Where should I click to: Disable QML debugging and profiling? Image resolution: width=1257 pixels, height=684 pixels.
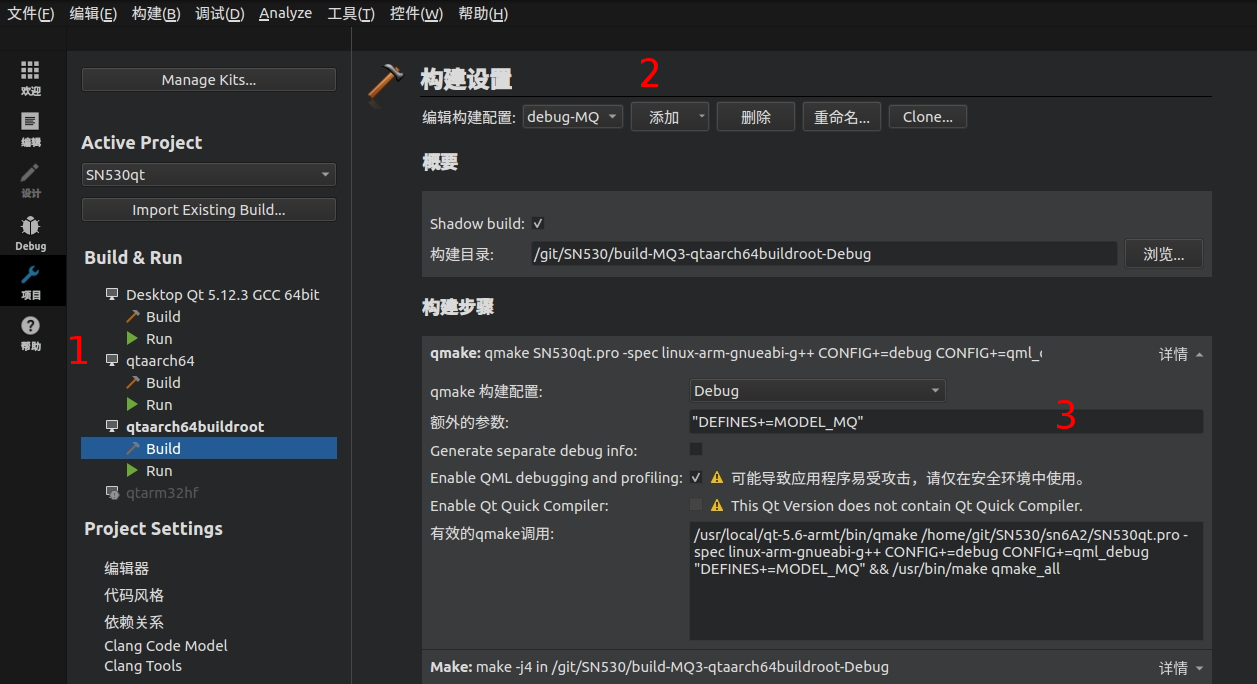[x=695, y=478]
